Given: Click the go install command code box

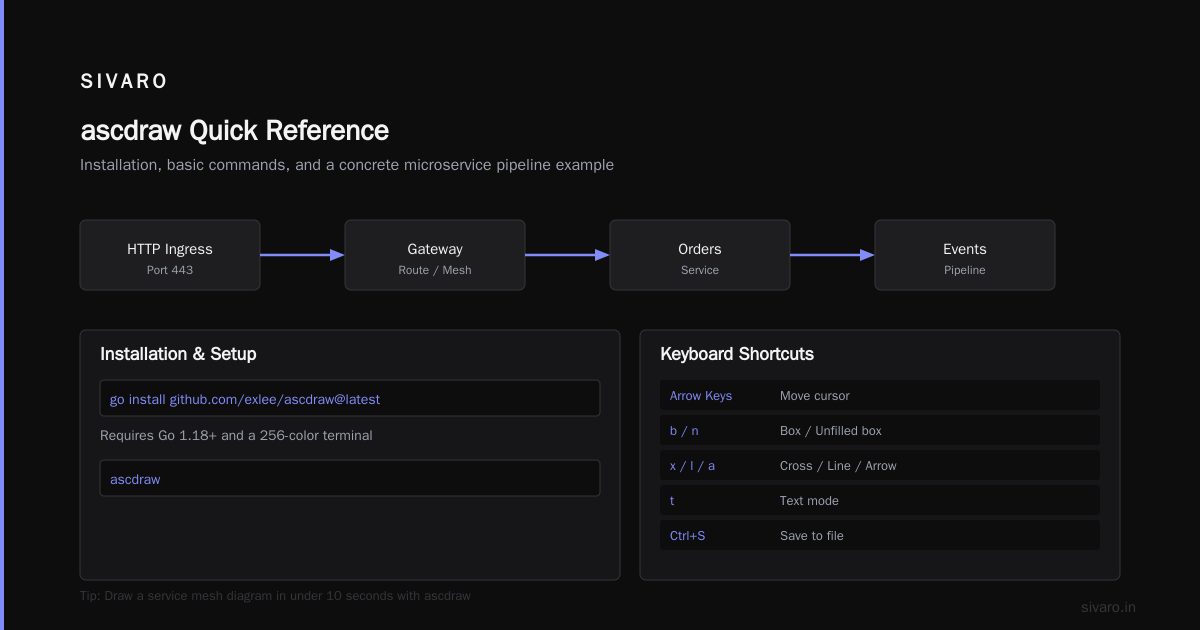Looking at the screenshot, I should (350, 398).
